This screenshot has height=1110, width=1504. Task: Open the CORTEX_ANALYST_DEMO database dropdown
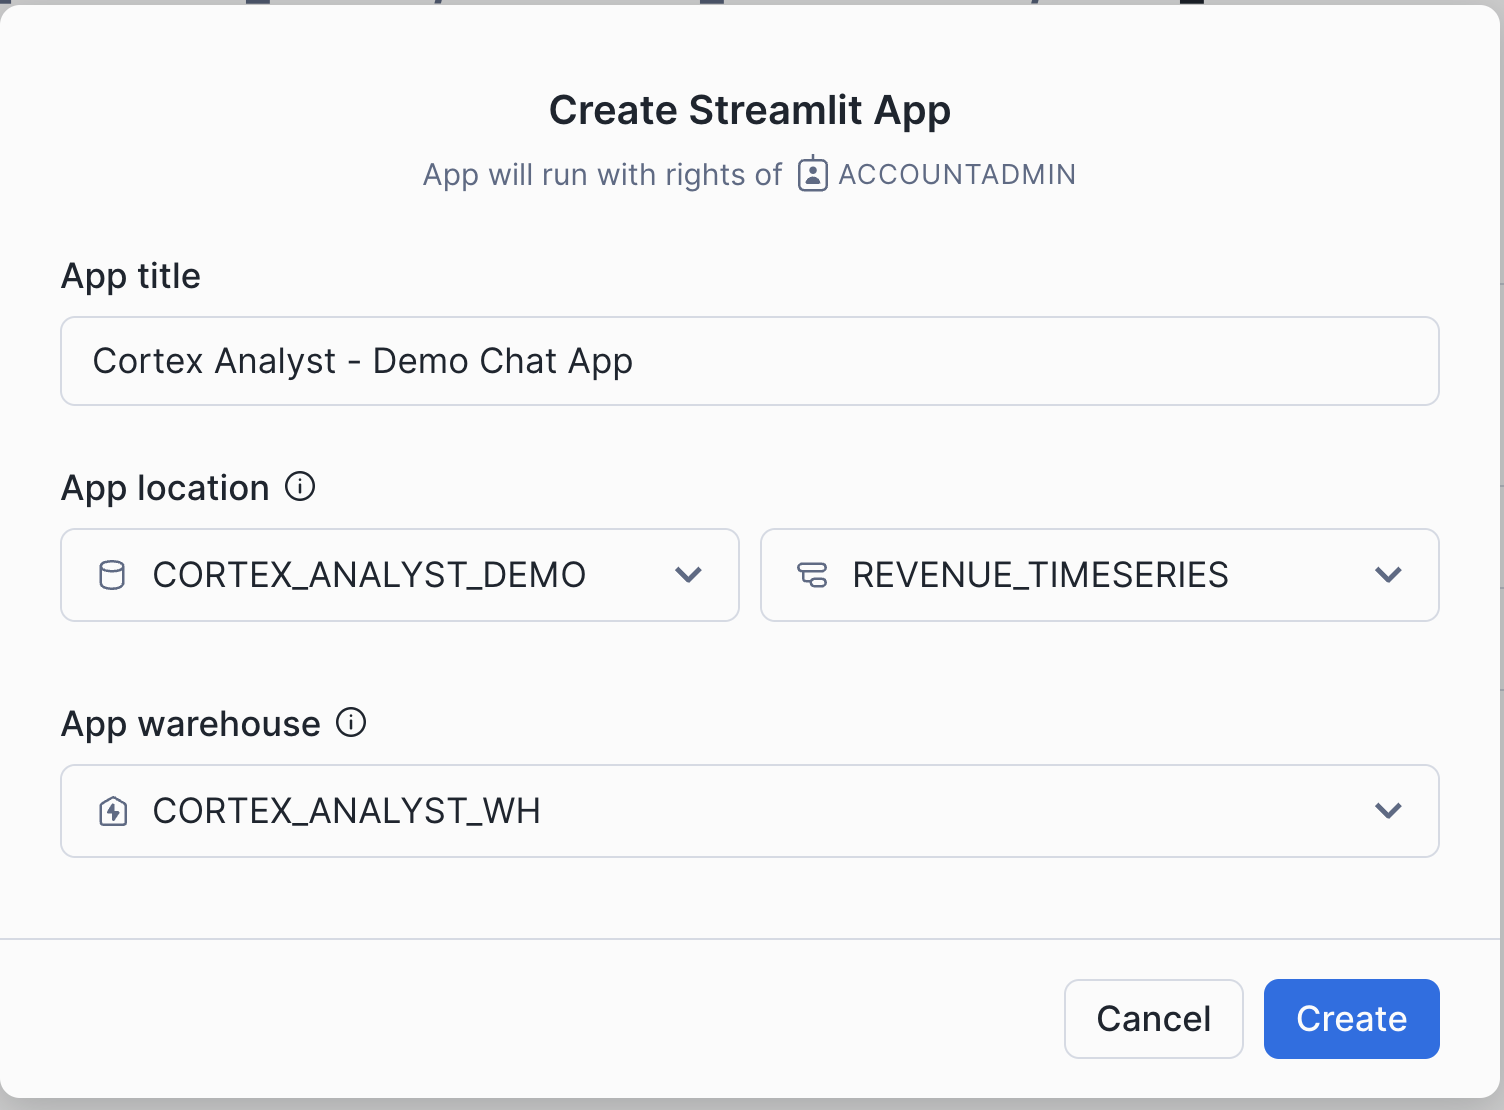(400, 575)
